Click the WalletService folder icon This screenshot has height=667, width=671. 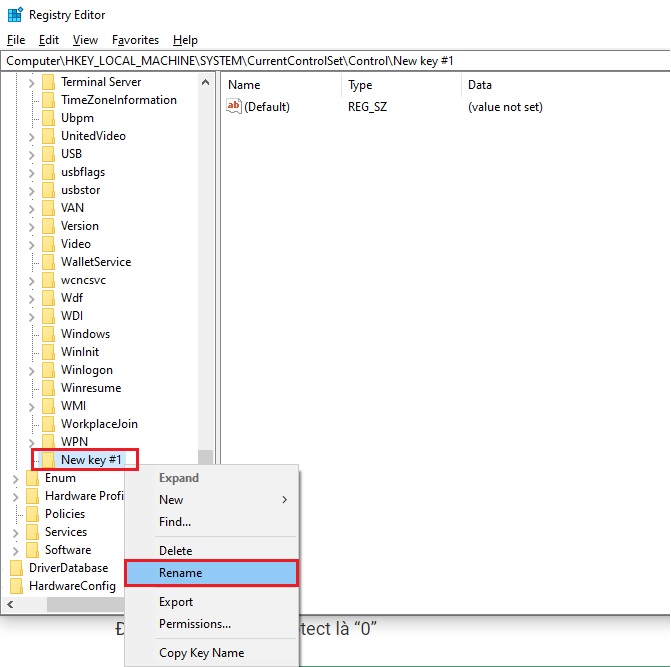click(x=47, y=262)
